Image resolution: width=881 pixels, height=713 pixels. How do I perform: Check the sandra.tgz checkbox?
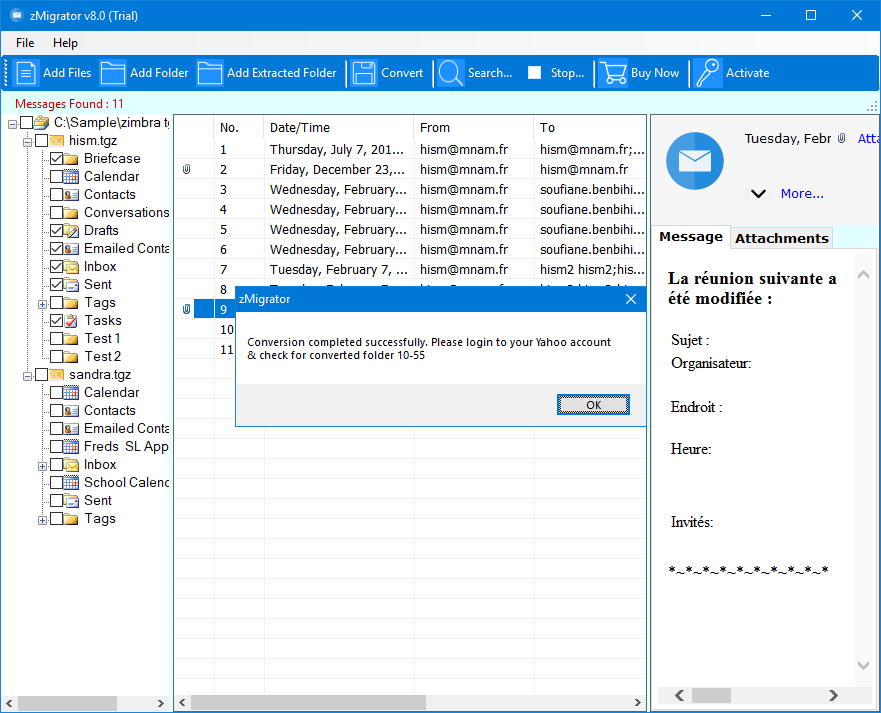click(x=42, y=375)
